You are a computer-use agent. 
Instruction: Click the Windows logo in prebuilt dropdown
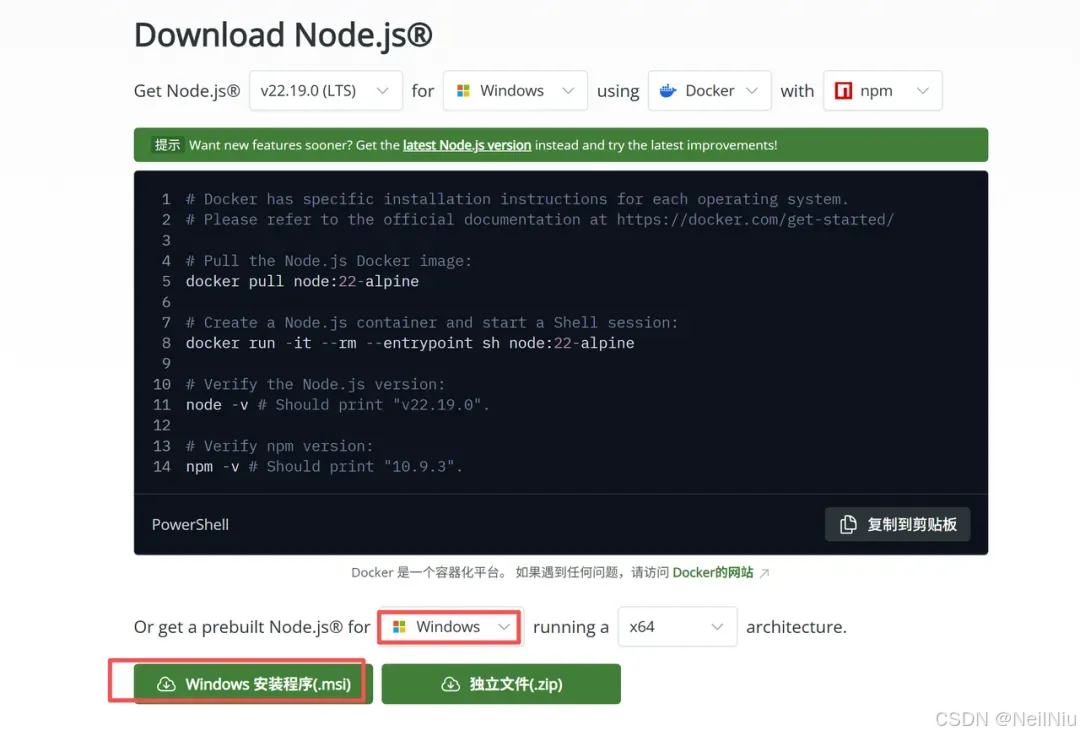(x=399, y=627)
